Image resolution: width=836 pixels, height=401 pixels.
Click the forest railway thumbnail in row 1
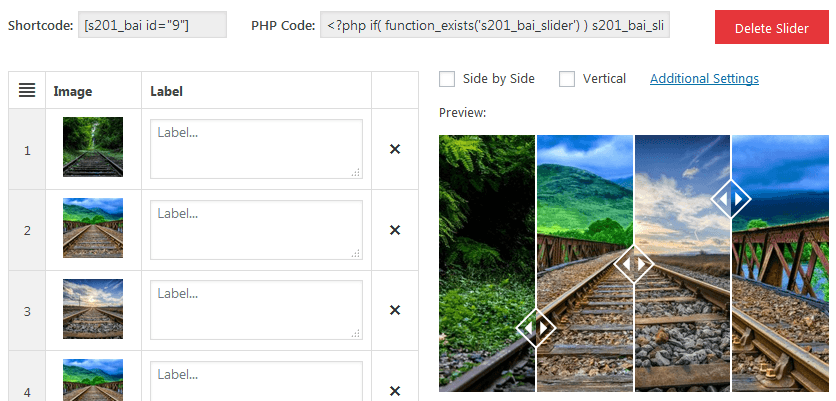point(93,147)
